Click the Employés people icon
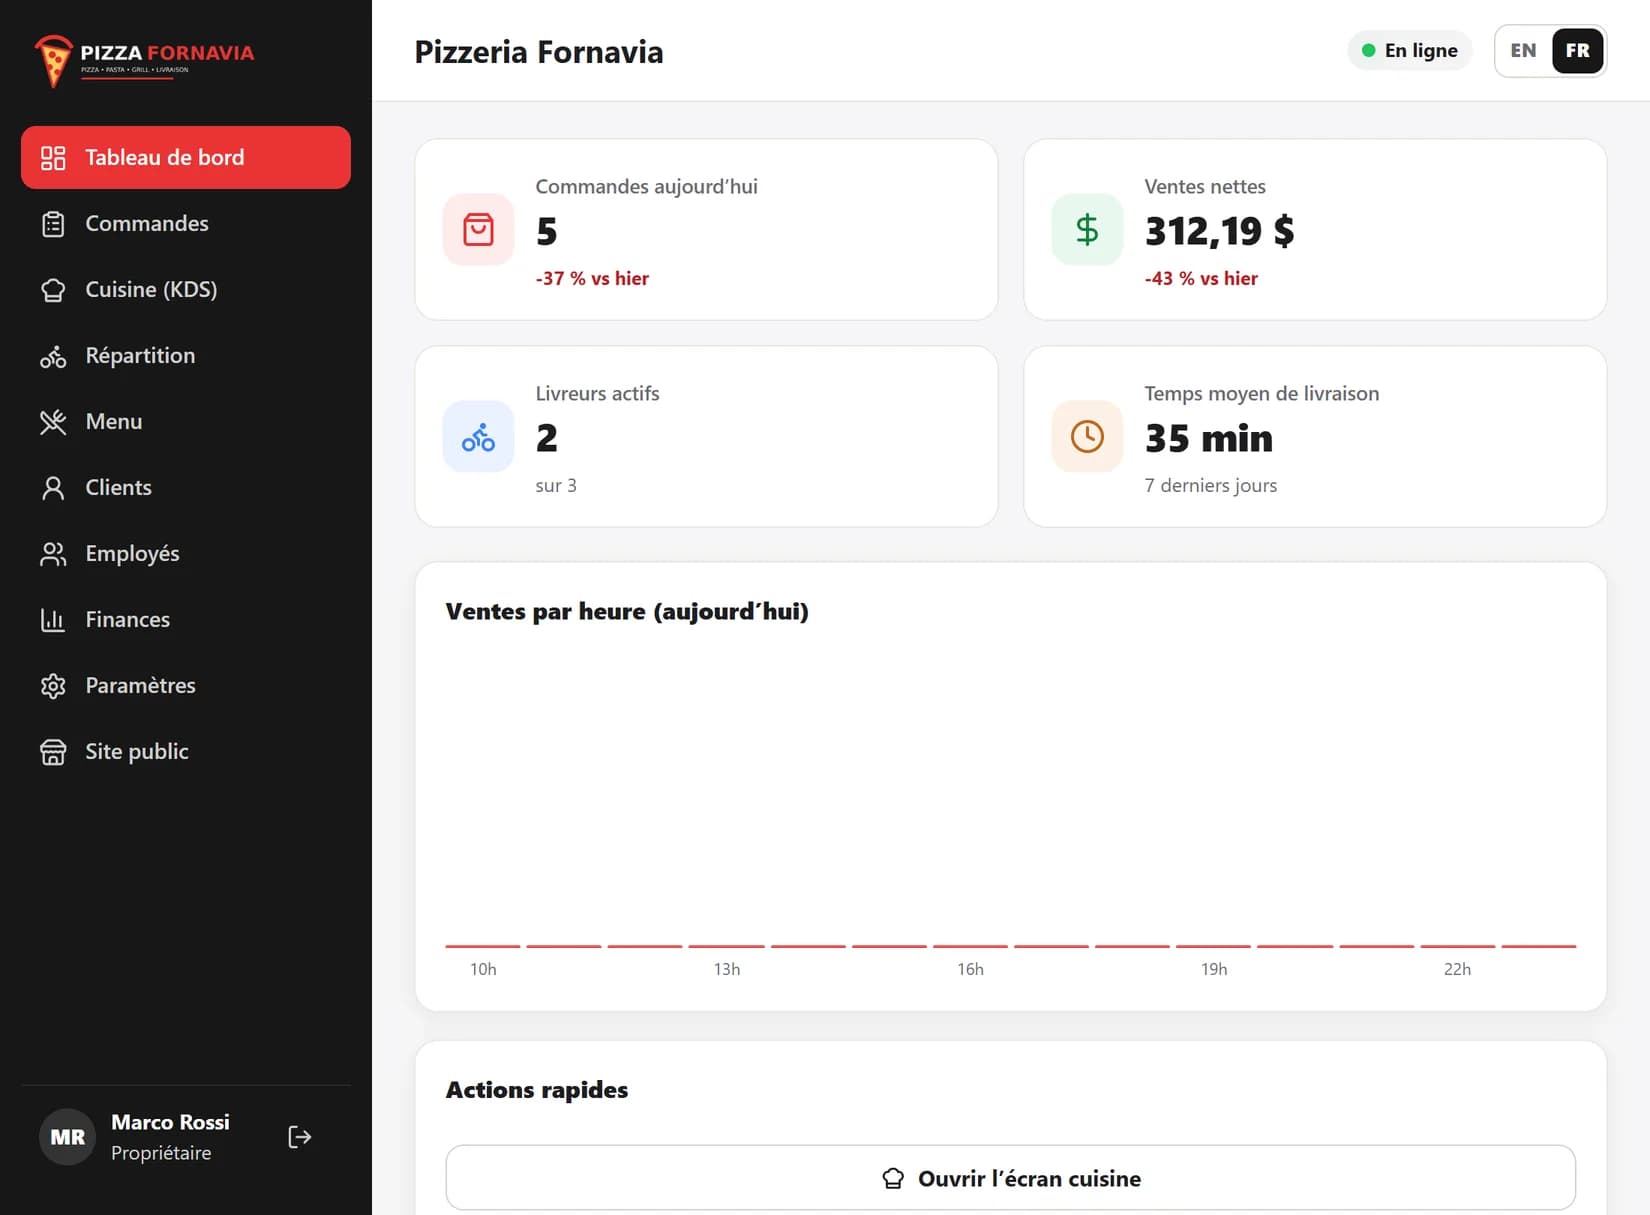The width and height of the screenshot is (1650, 1215). coord(53,554)
